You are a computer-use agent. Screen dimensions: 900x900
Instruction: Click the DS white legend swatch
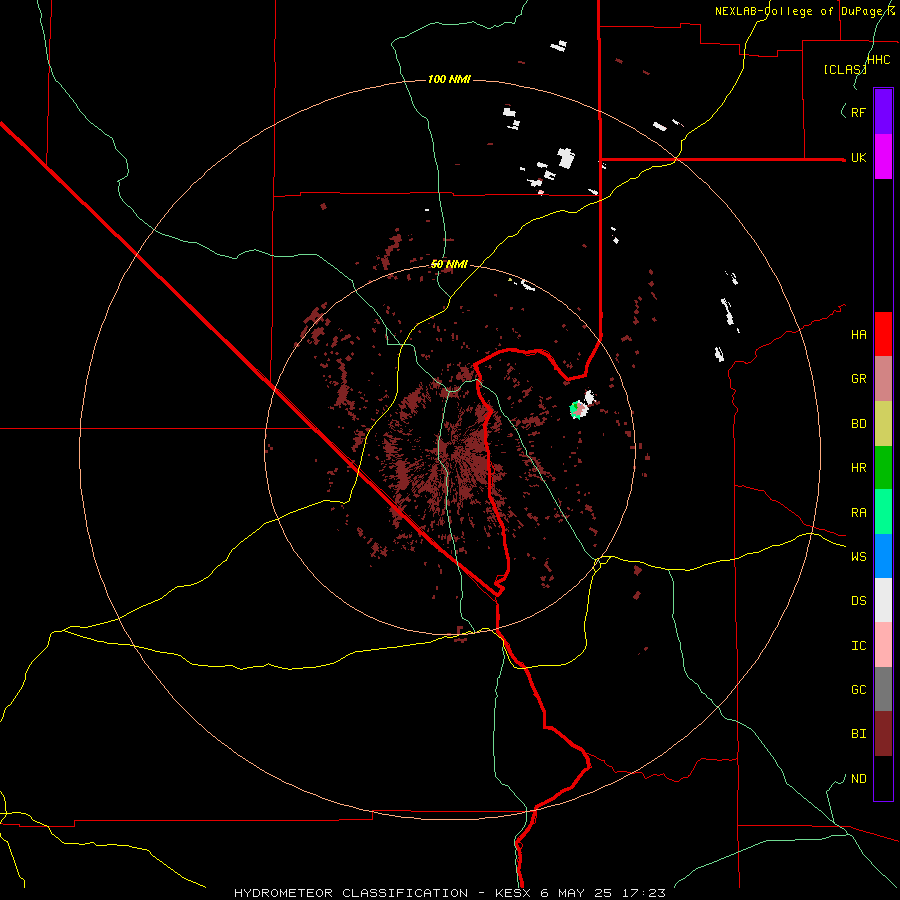coord(883,600)
